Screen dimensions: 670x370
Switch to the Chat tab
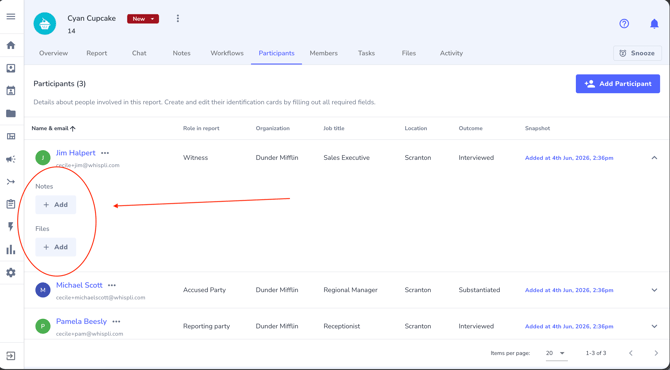pyautogui.click(x=139, y=53)
